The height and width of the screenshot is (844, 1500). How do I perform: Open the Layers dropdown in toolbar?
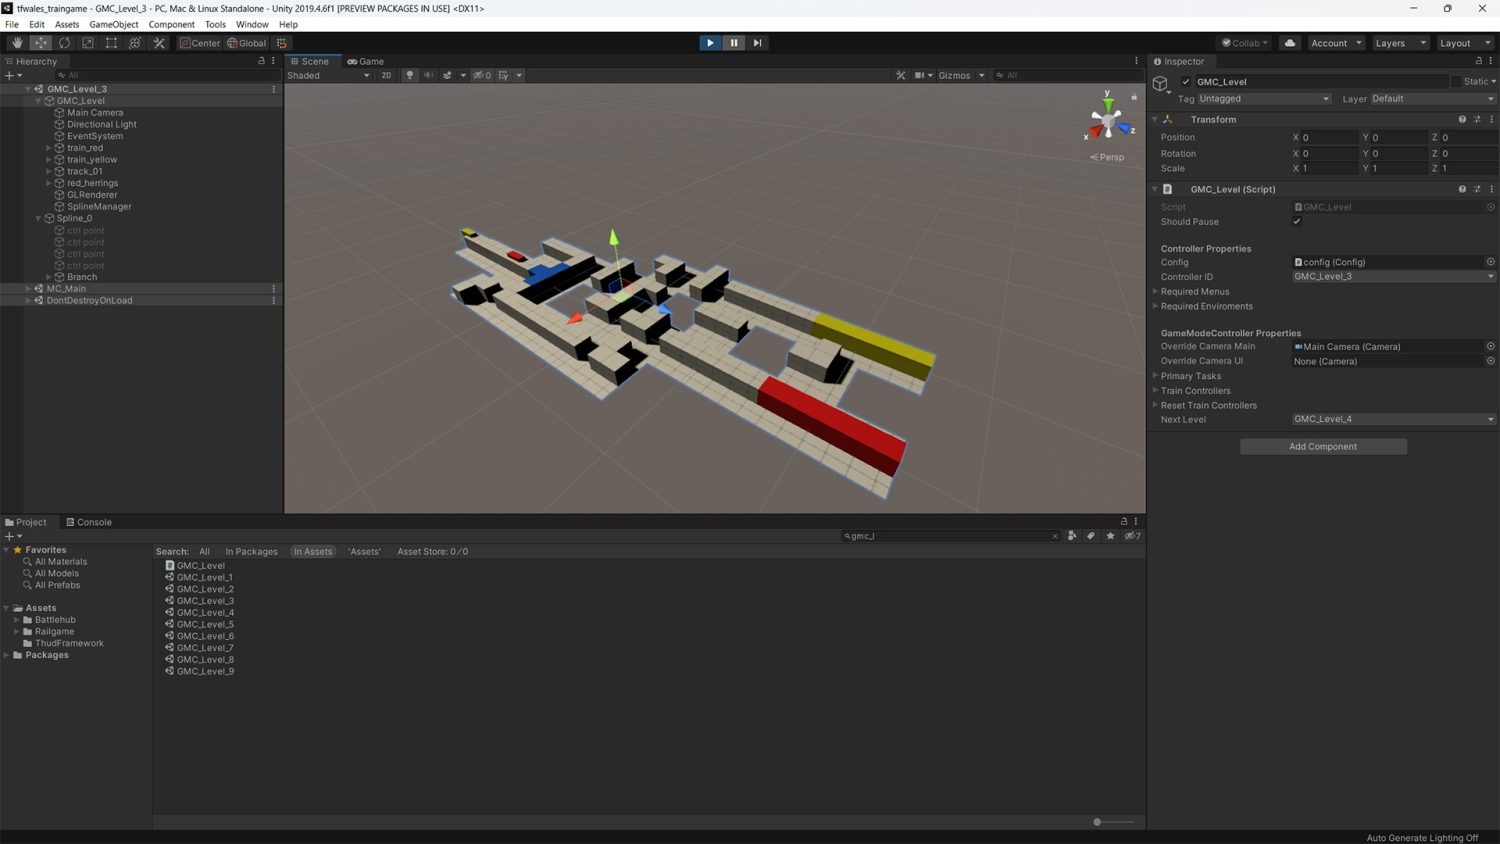pyautogui.click(x=1400, y=43)
